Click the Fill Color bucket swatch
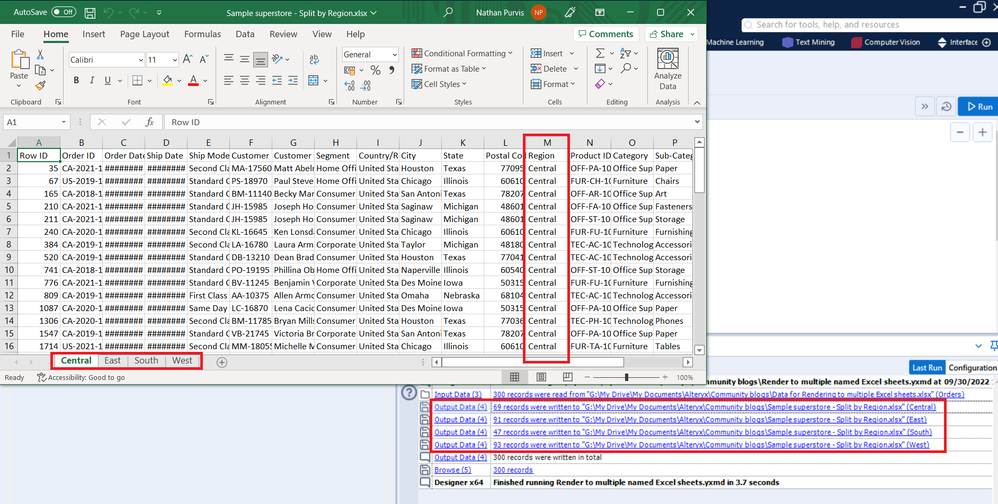Image resolution: width=998 pixels, height=504 pixels. pos(167,81)
